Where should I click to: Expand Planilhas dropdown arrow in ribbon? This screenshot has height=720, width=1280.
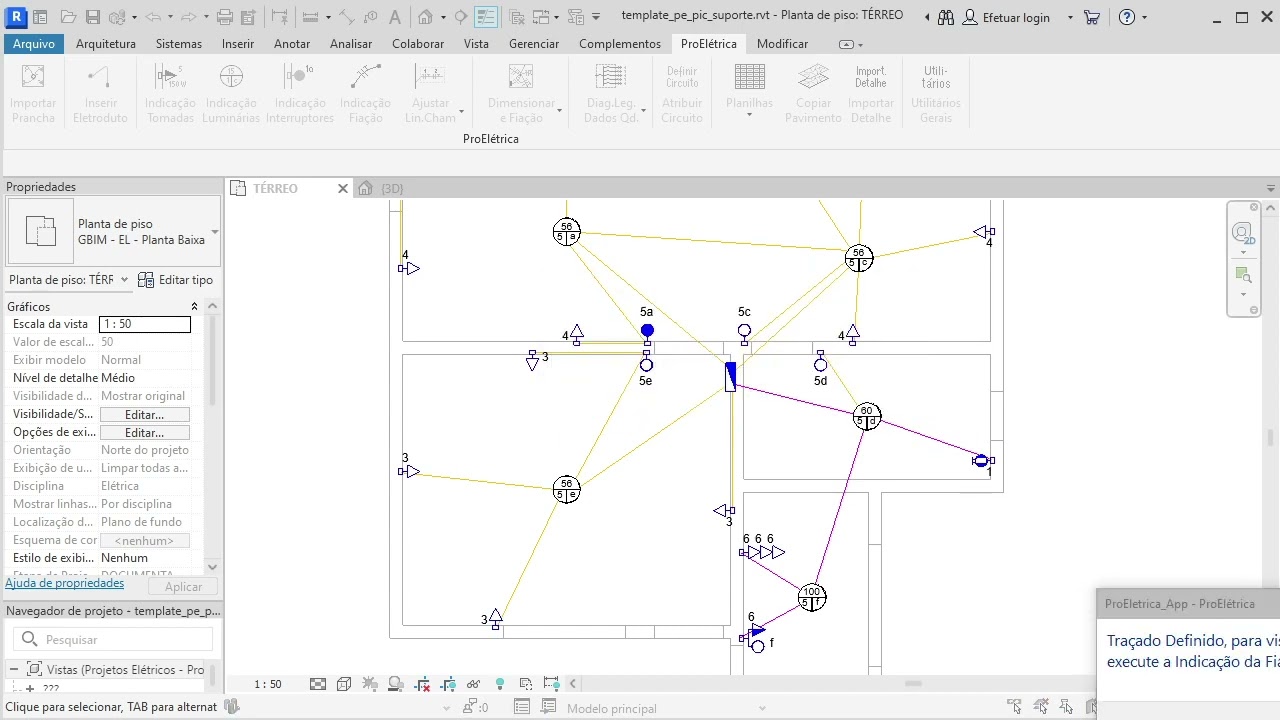pyautogui.click(x=749, y=116)
